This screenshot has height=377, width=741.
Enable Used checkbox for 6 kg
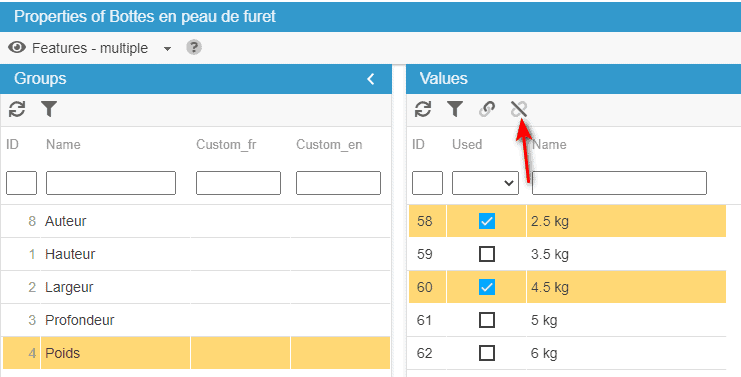coord(487,353)
